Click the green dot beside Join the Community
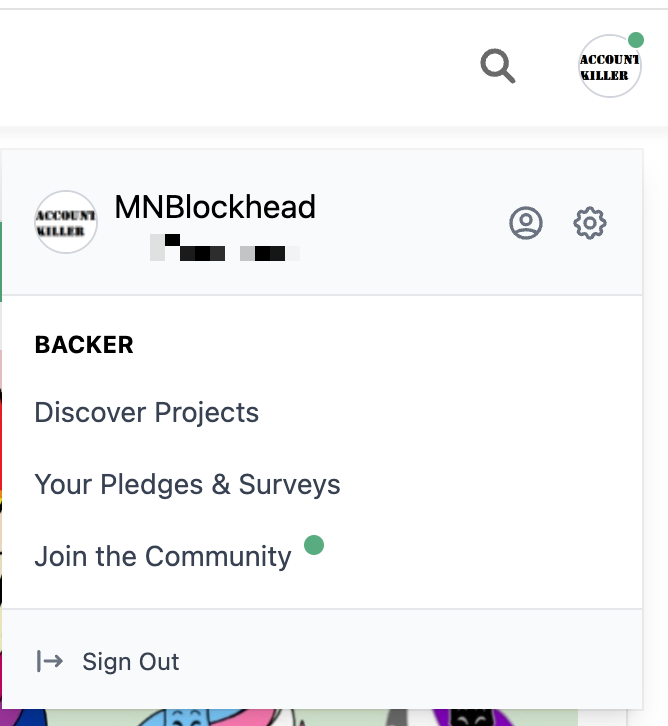 pos(314,544)
